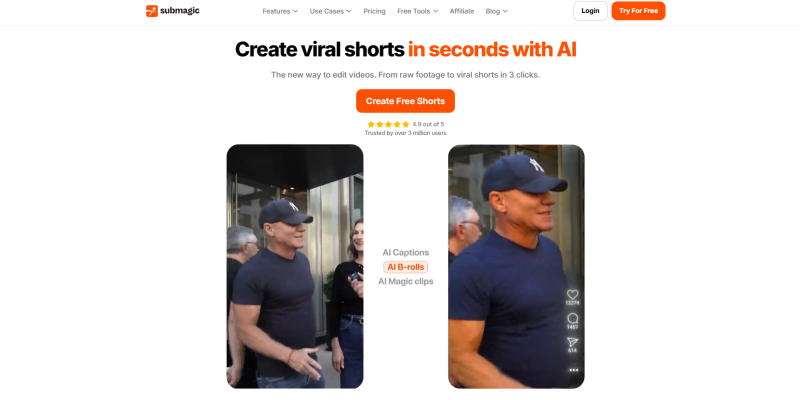The height and width of the screenshot is (400, 800).
Task: Click the original raw footage video thumbnail
Action: click(x=295, y=266)
